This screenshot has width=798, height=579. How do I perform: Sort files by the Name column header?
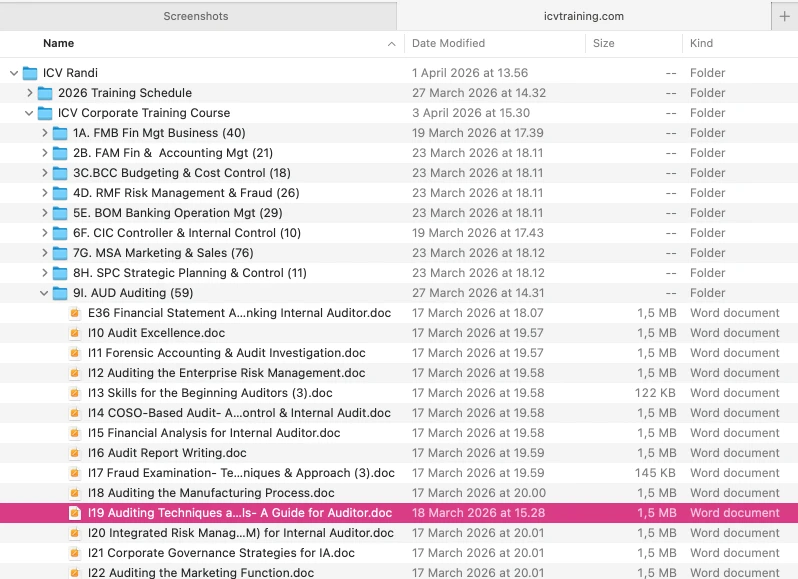click(59, 44)
